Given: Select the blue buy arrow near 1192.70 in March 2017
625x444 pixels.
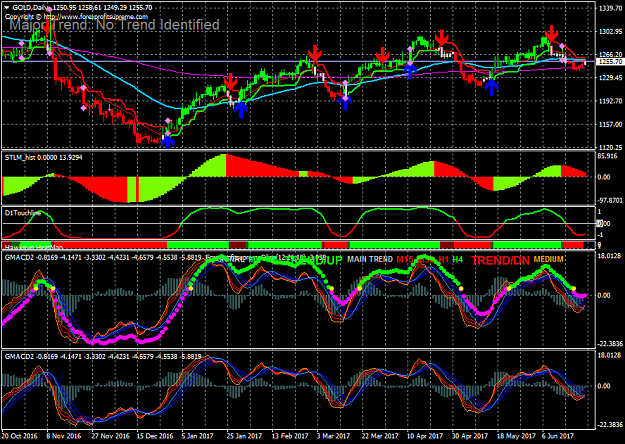Looking at the screenshot, I should point(345,102).
